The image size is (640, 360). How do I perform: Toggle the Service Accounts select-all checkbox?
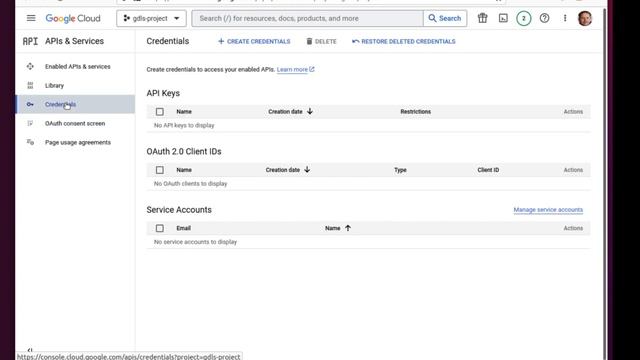[x=160, y=229]
